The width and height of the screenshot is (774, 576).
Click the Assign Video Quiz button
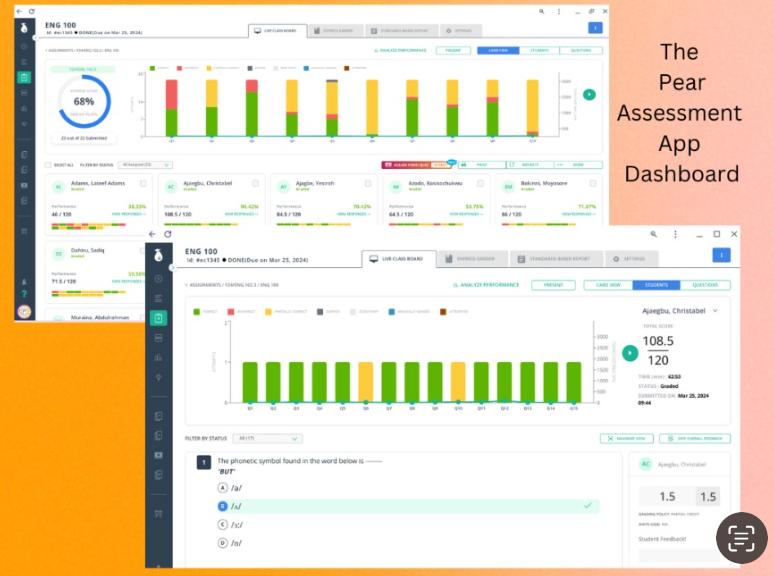click(x=417, y=165)
